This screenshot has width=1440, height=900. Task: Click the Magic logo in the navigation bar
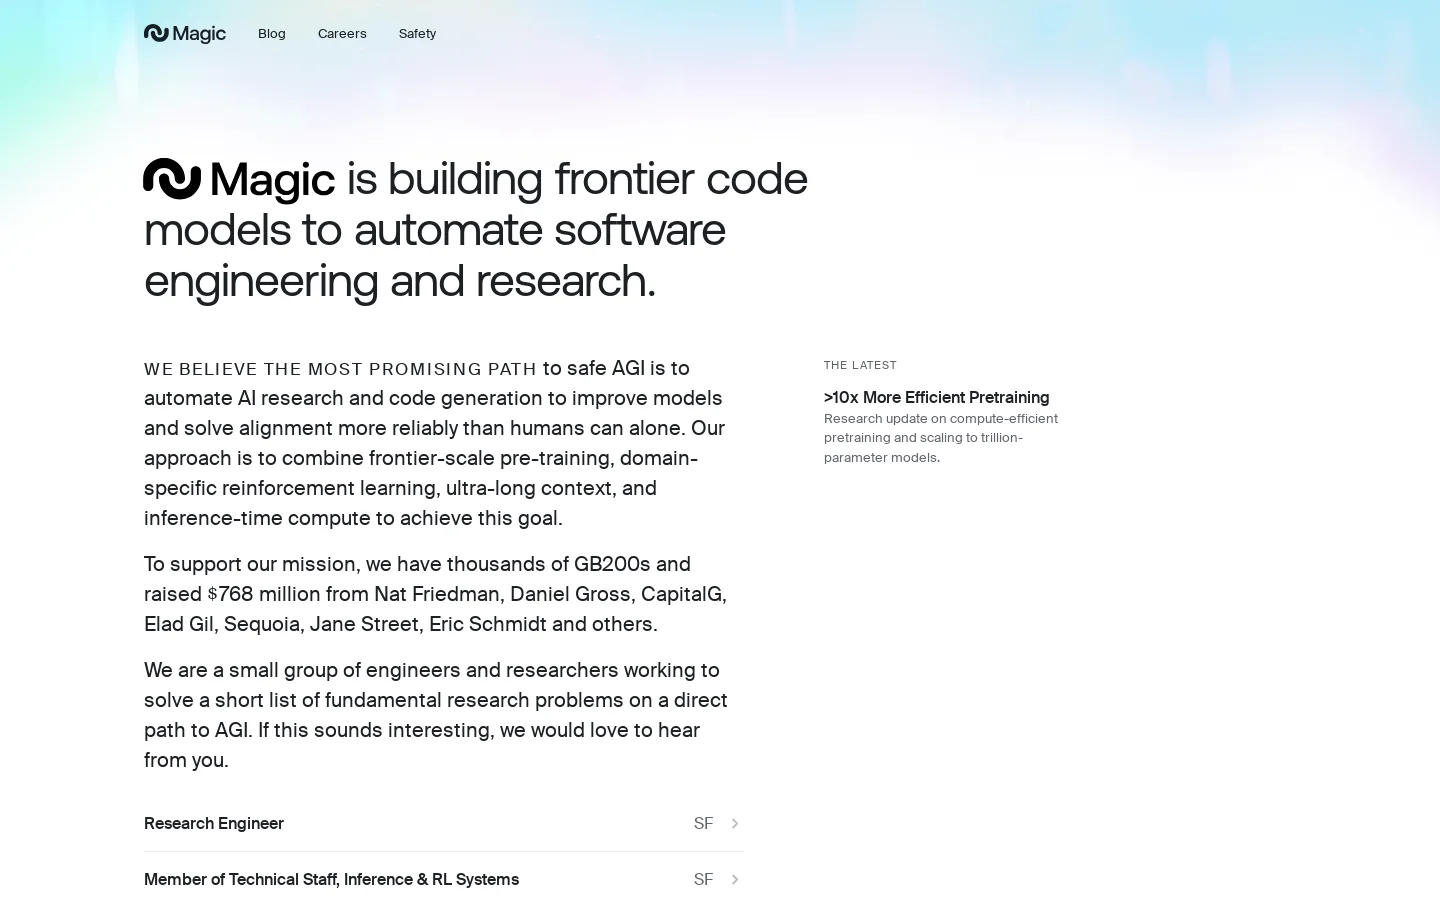tap(185, 34)
